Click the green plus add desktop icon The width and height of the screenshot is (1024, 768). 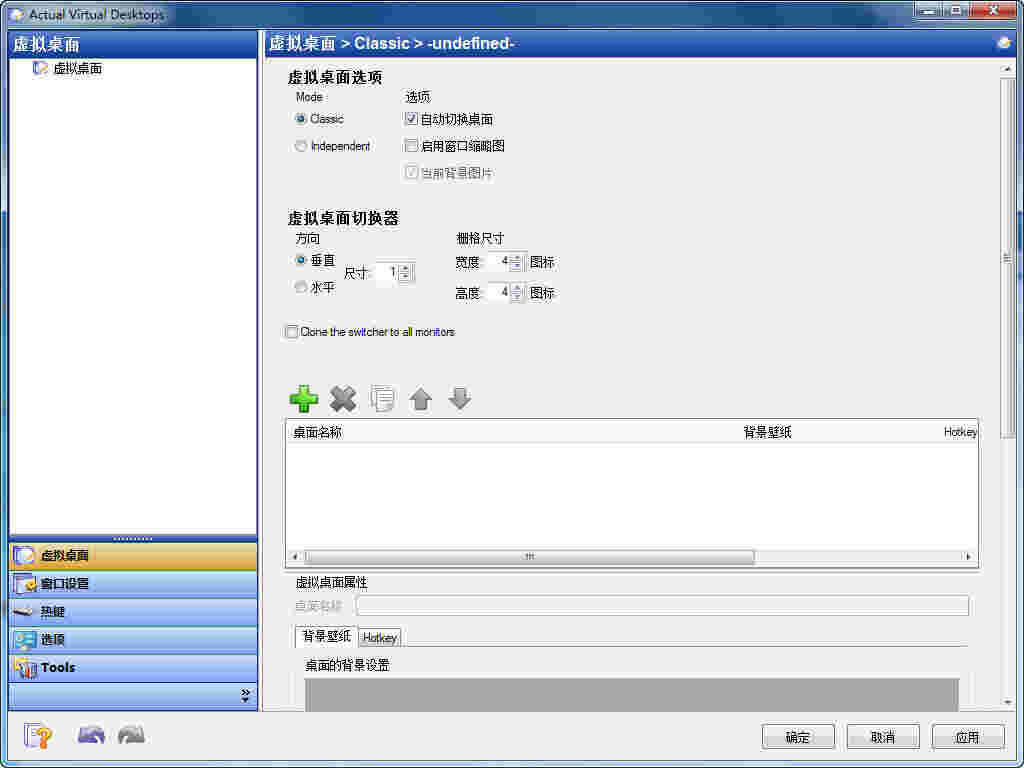304,398
